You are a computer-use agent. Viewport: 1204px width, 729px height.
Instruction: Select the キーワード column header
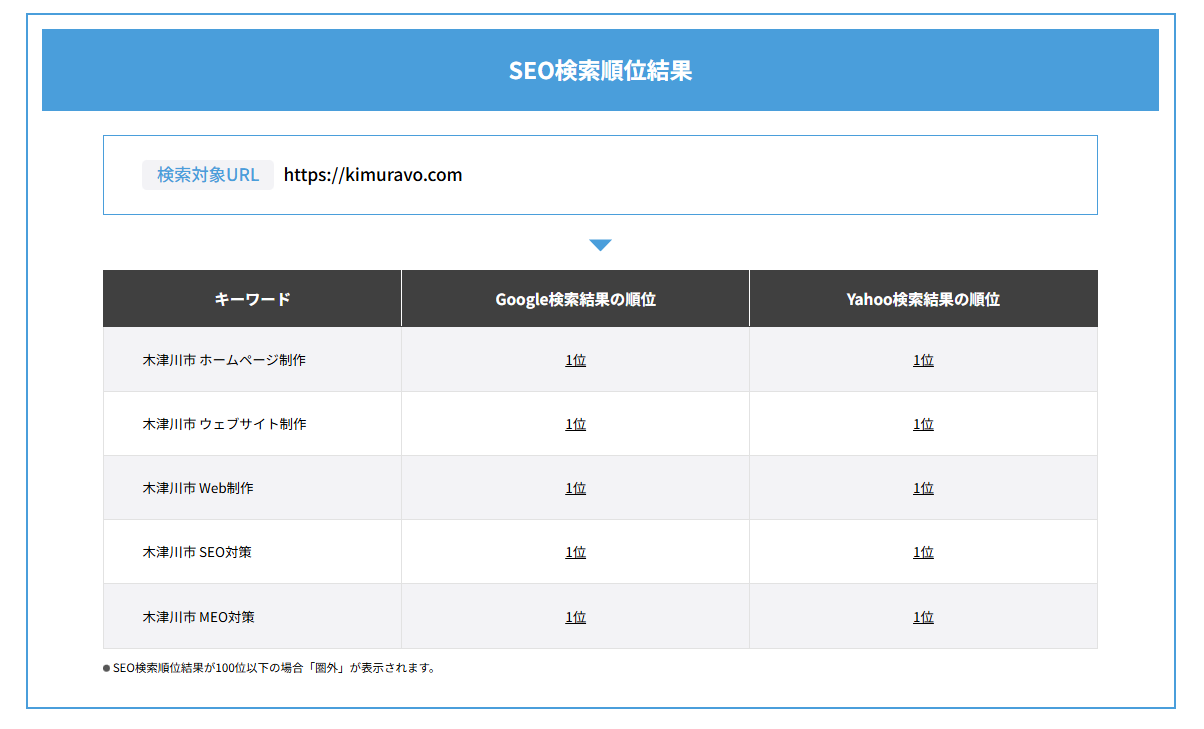(251, 297)
